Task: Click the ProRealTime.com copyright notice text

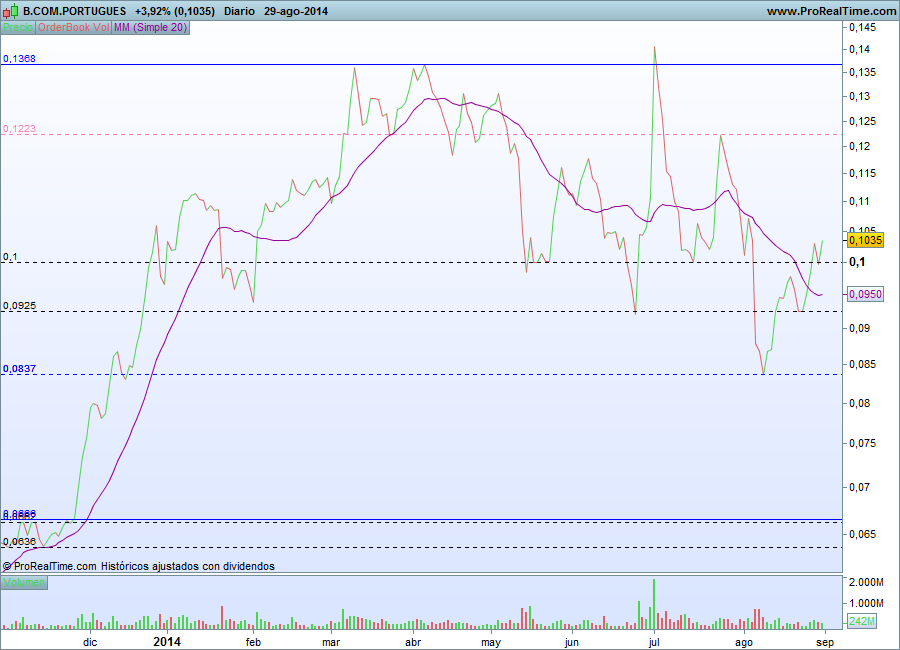Action: click(x=138, y=566)
